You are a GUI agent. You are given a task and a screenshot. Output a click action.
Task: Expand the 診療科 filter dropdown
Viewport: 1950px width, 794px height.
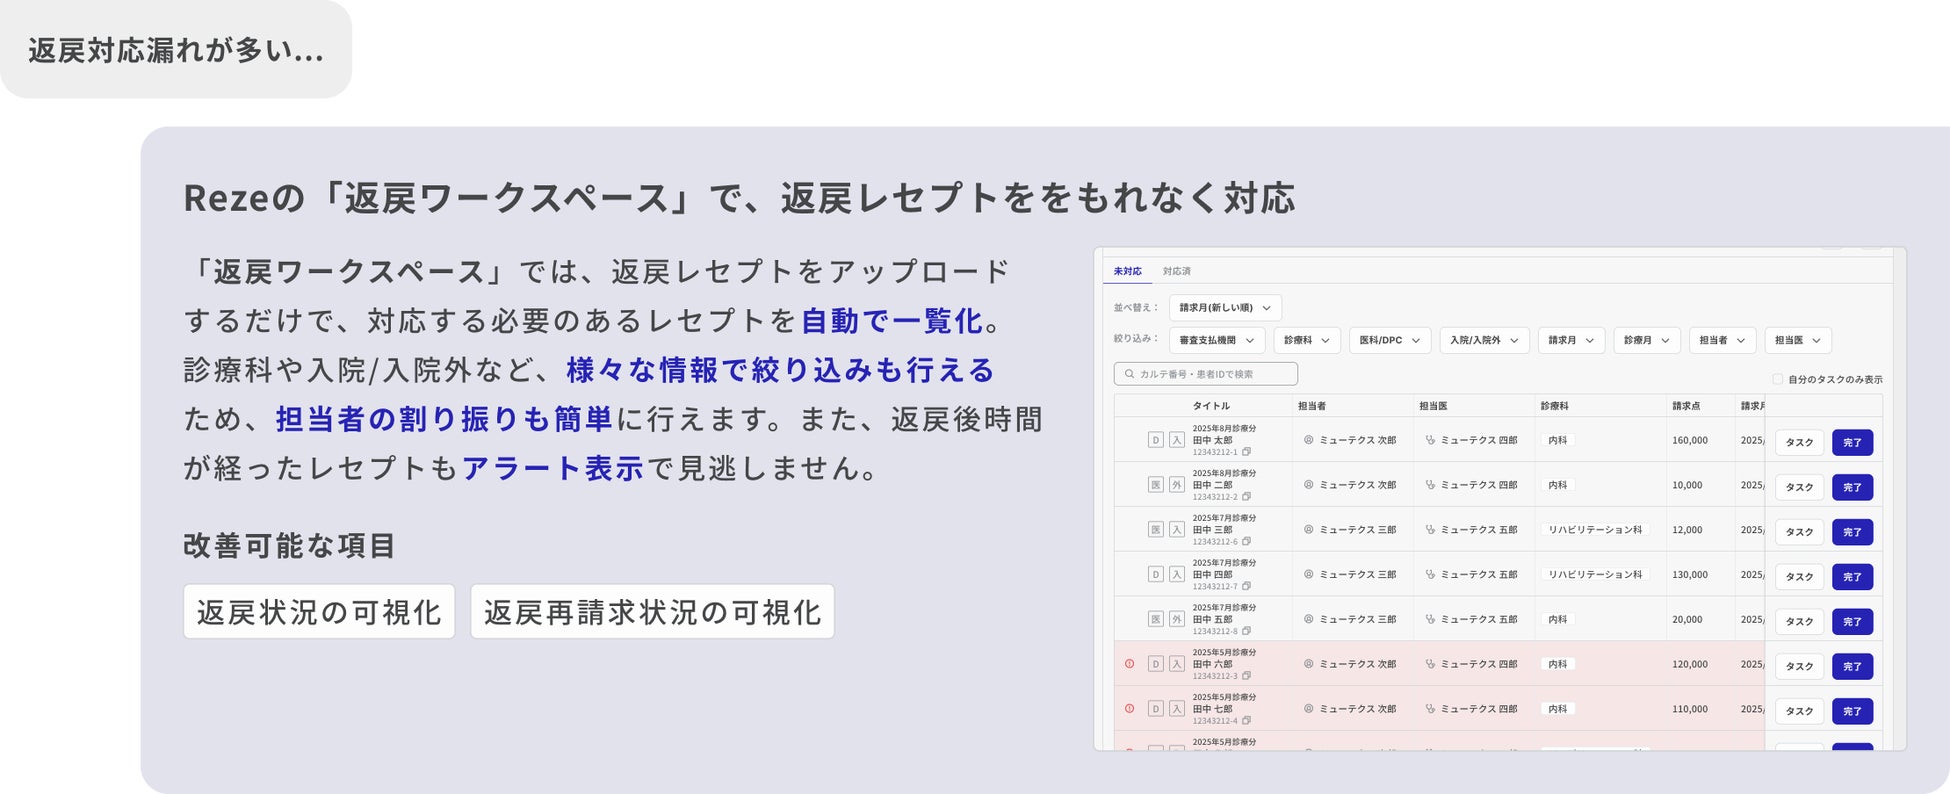pyautogui.click(x=1307, y=340)
